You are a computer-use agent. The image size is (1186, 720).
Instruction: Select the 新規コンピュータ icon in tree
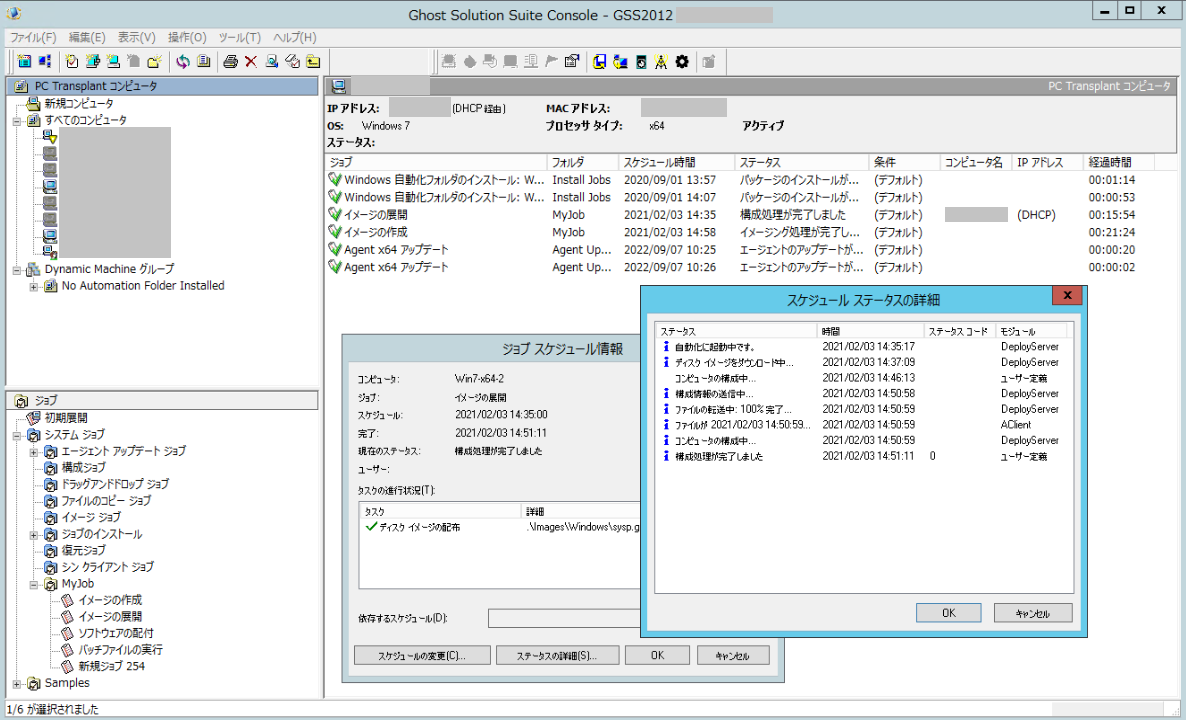(x=33, y=104)
